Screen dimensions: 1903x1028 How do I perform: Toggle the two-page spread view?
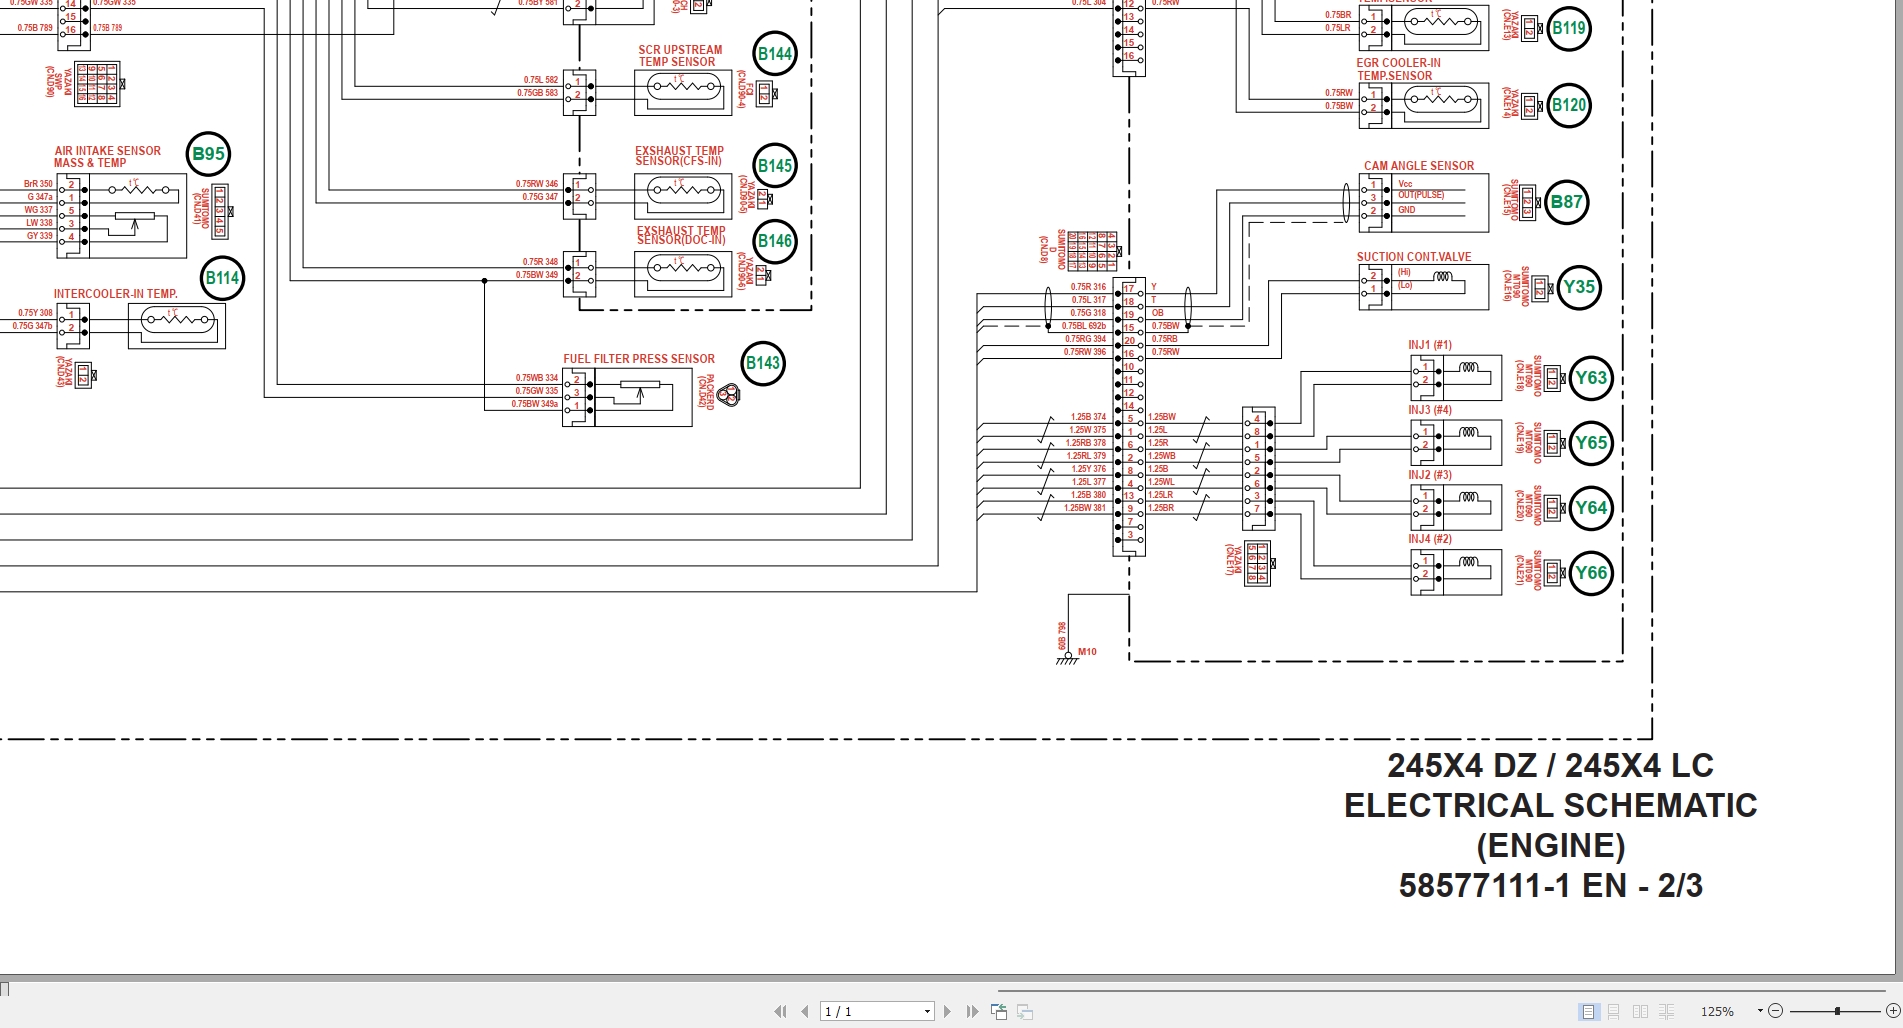point(1641,1011)
